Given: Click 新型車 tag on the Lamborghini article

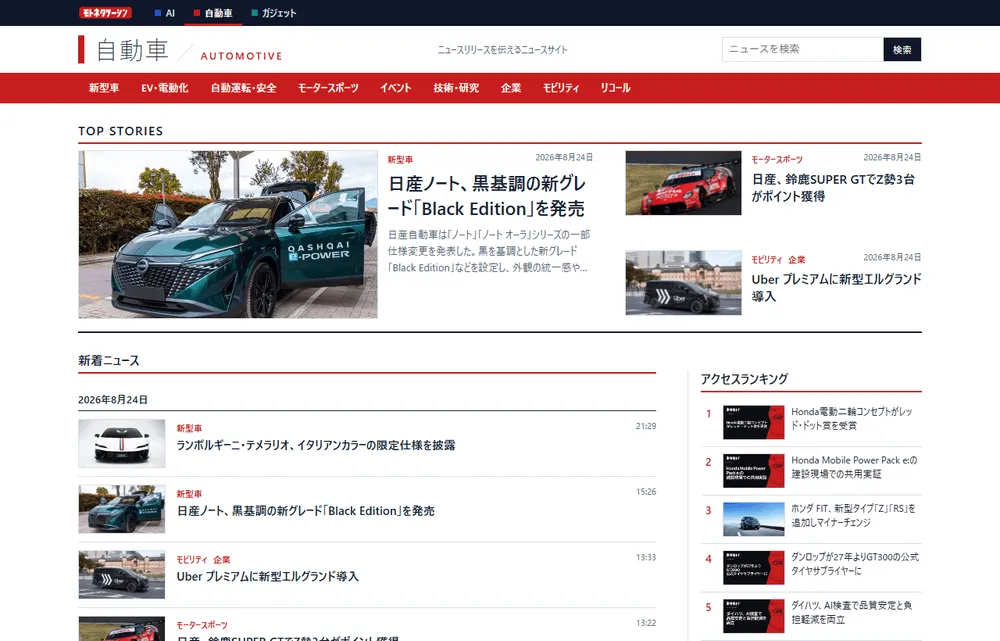Looking at the screenshot, I should [189, 428].
